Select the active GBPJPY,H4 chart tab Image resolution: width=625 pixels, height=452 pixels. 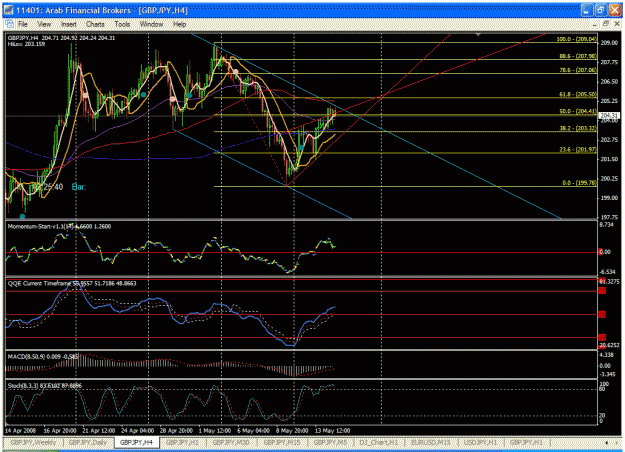(136, 442)
